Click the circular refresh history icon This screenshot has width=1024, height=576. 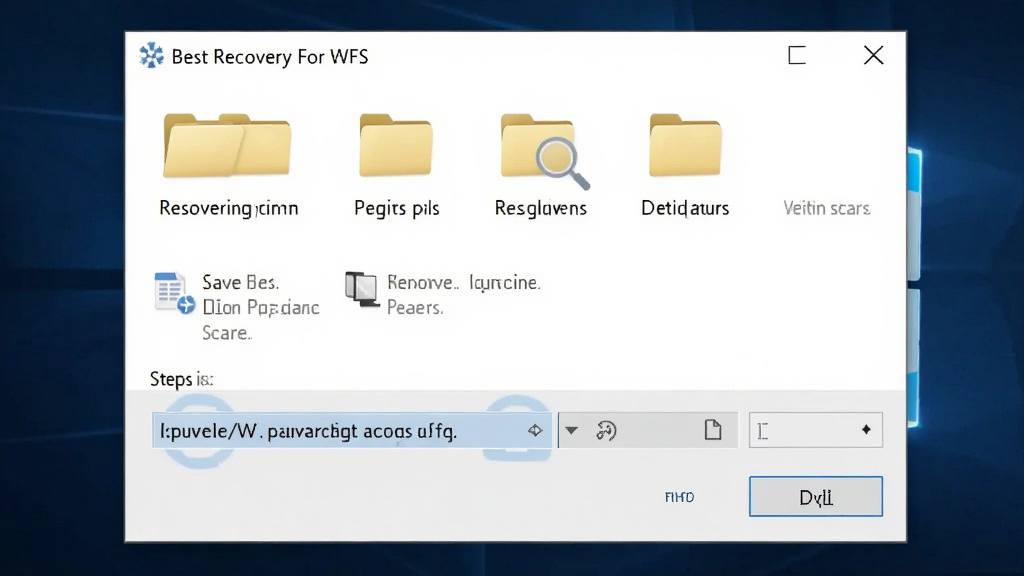click(606, 430)
